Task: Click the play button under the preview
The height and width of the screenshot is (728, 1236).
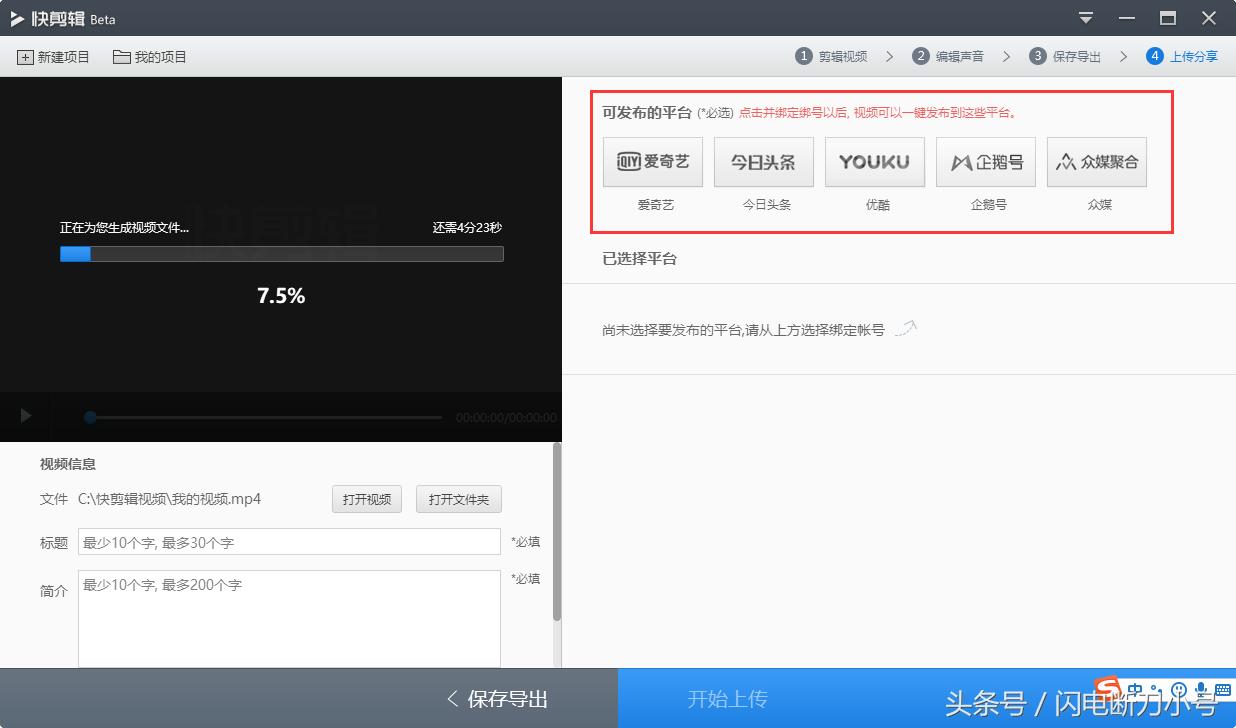Action: pyautogui.click(x=22, y=417)
